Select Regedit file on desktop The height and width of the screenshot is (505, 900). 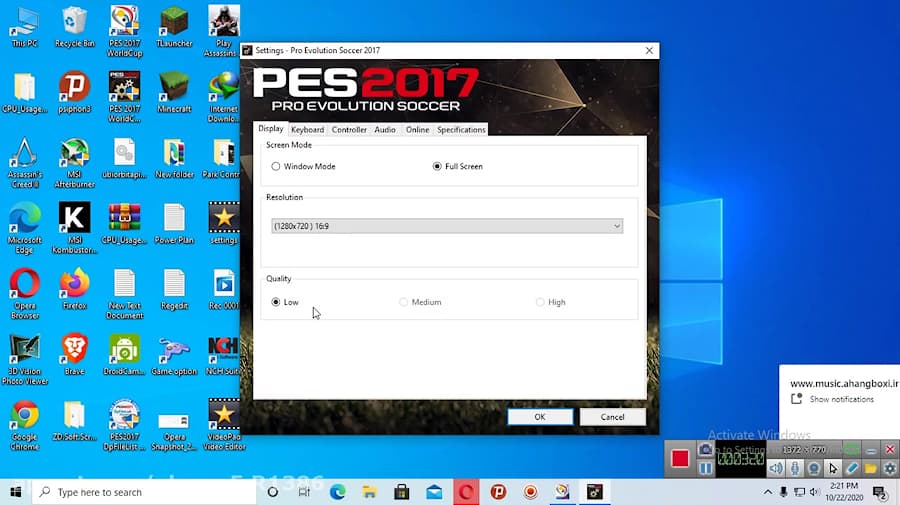(174, 290)
